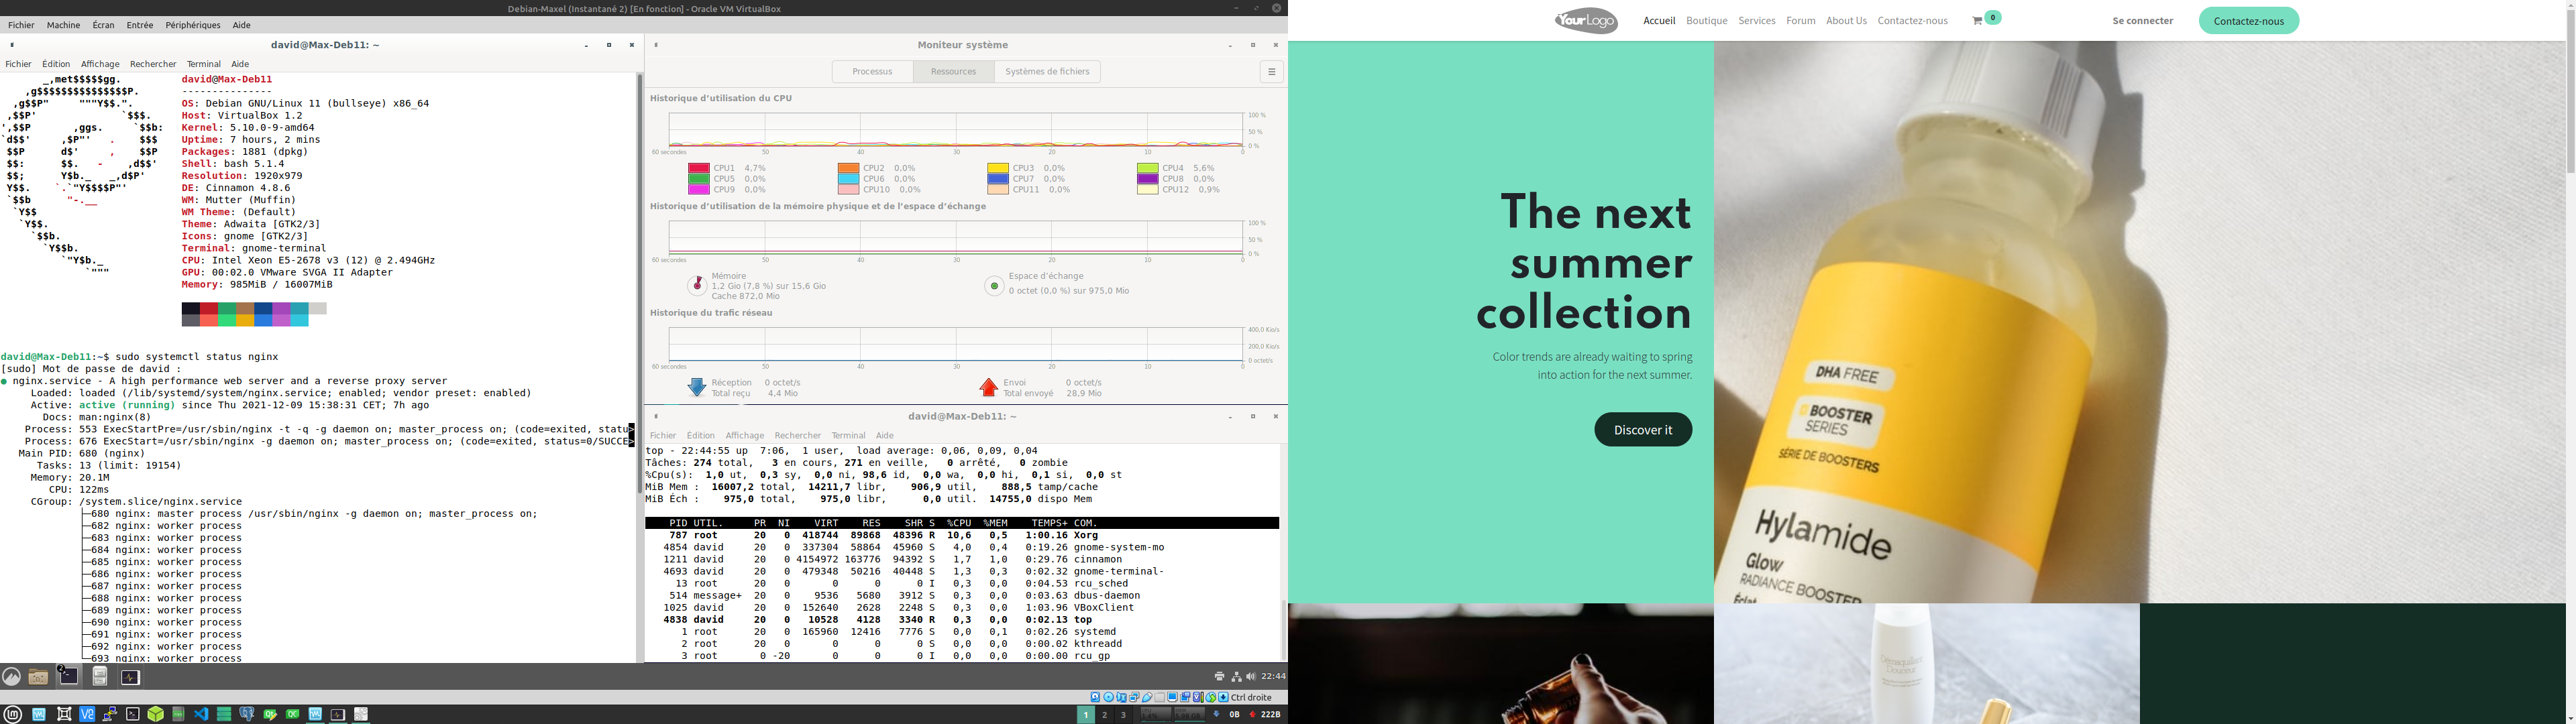
Task: Click the VirtualBox optical disk status icon
Action: coord(1109,697)
